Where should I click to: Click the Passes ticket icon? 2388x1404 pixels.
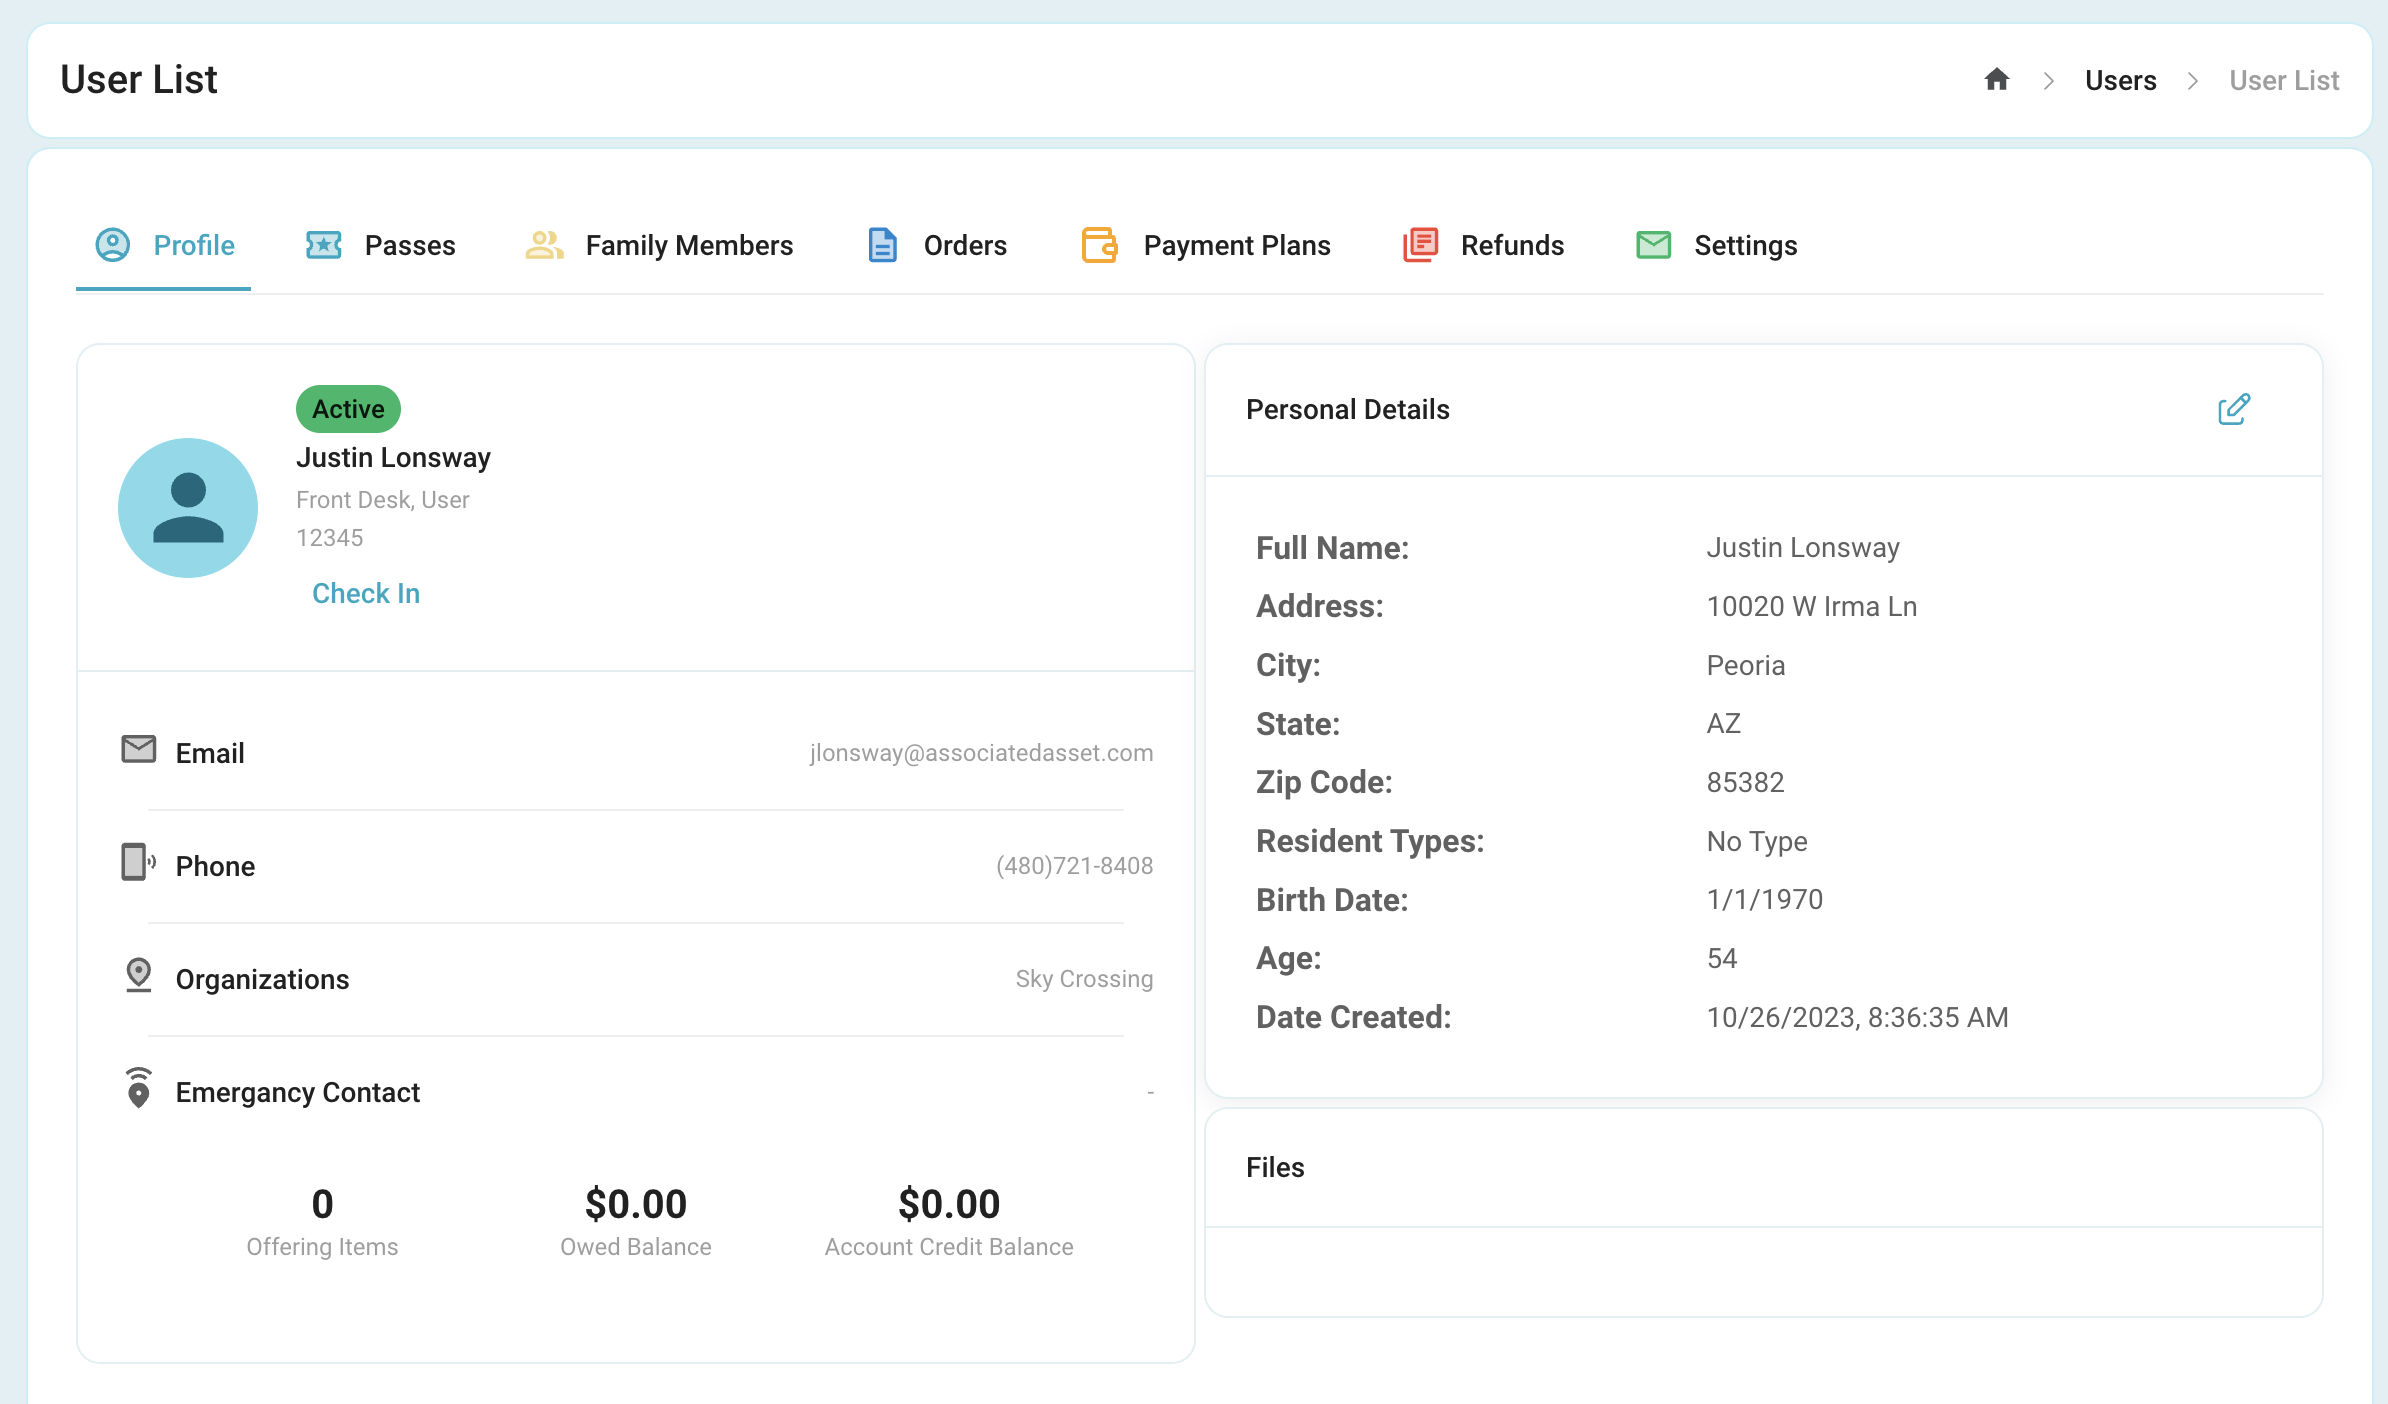coord(324,245)
